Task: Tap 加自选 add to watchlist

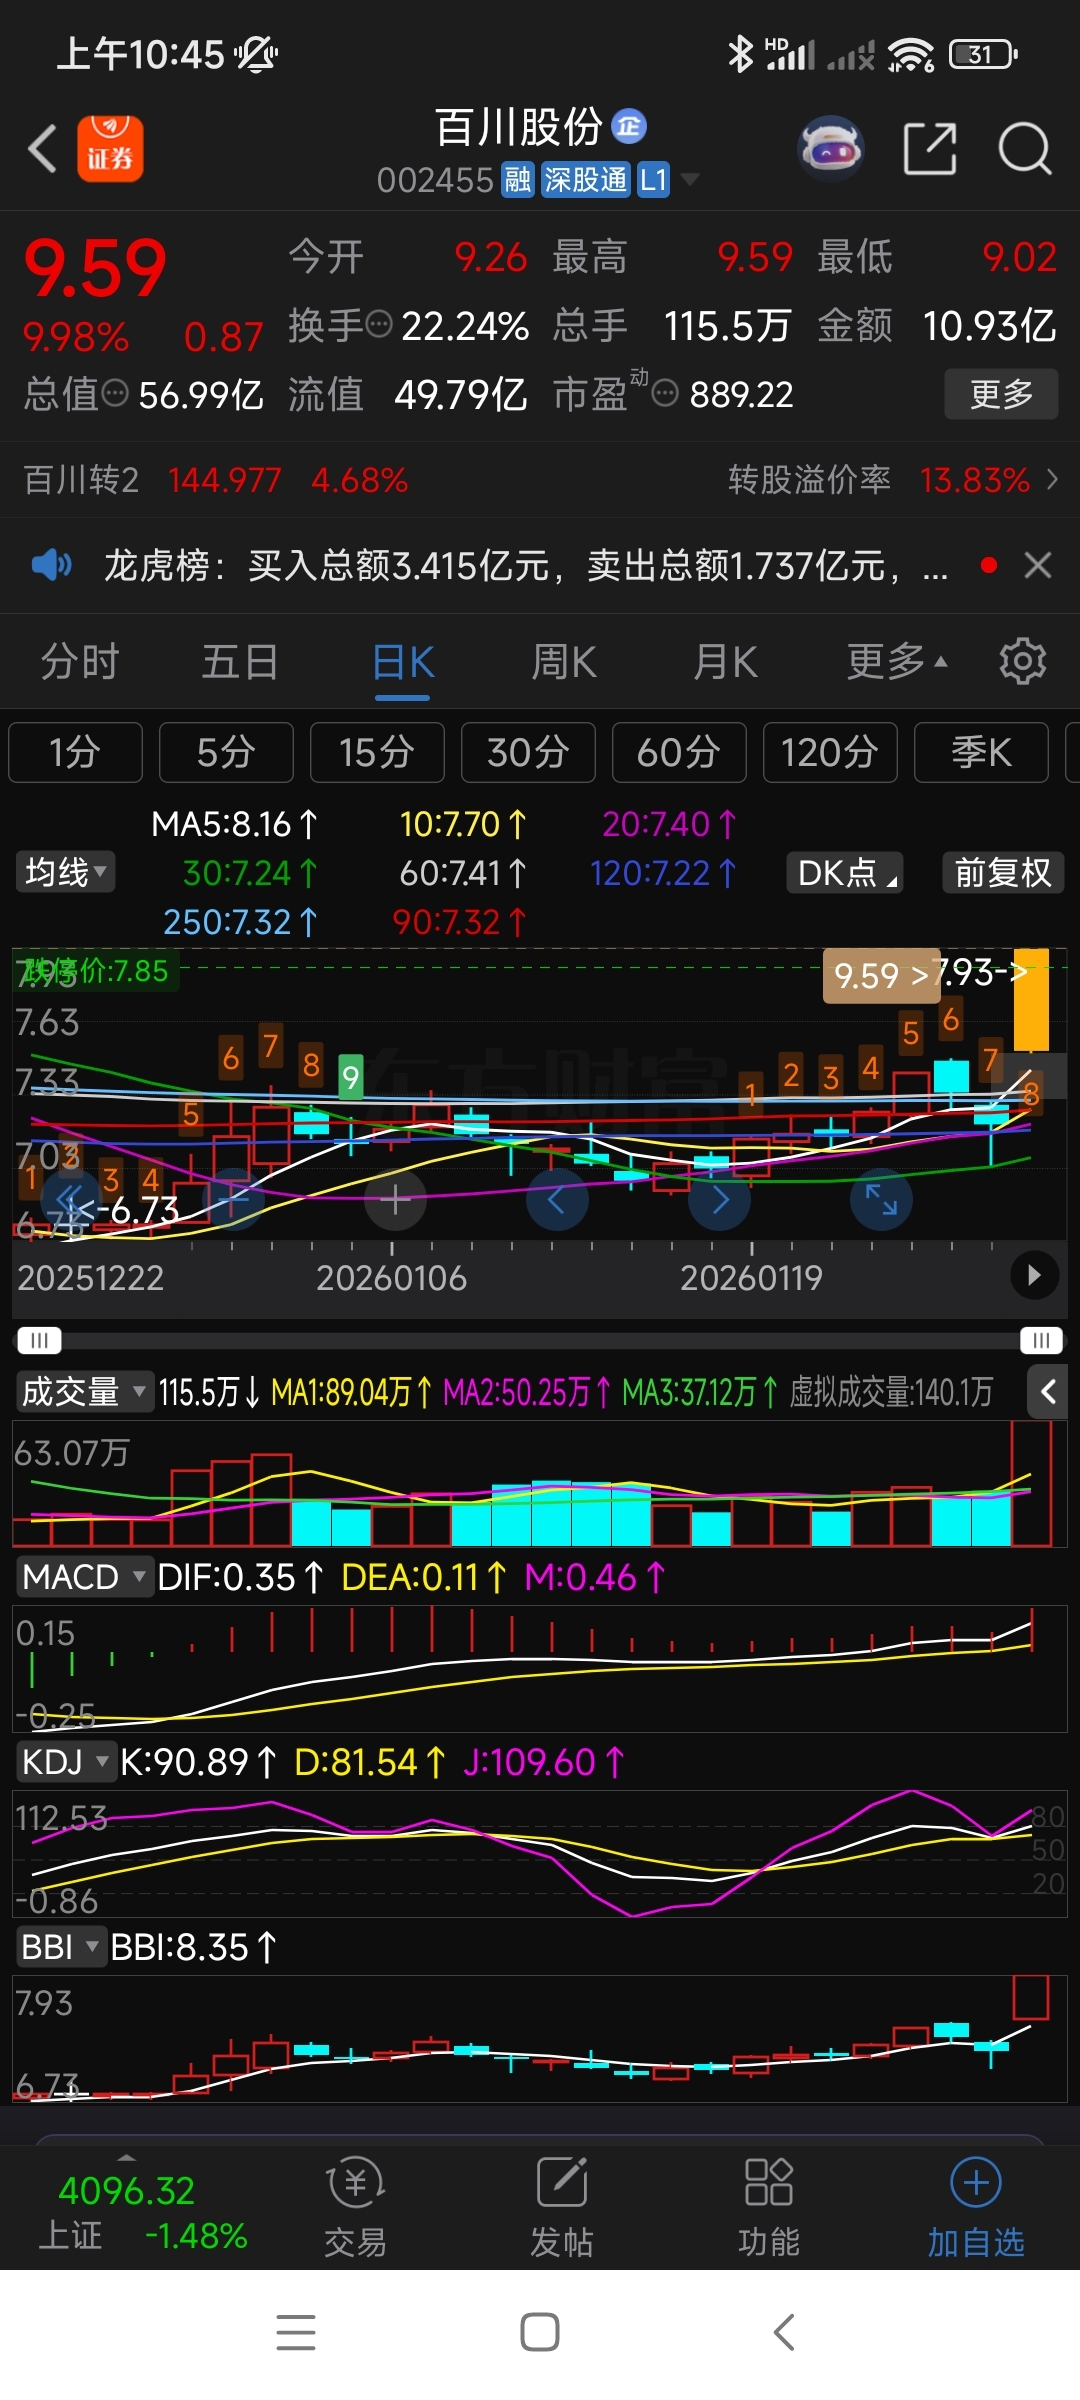Action: [976, 2208]
